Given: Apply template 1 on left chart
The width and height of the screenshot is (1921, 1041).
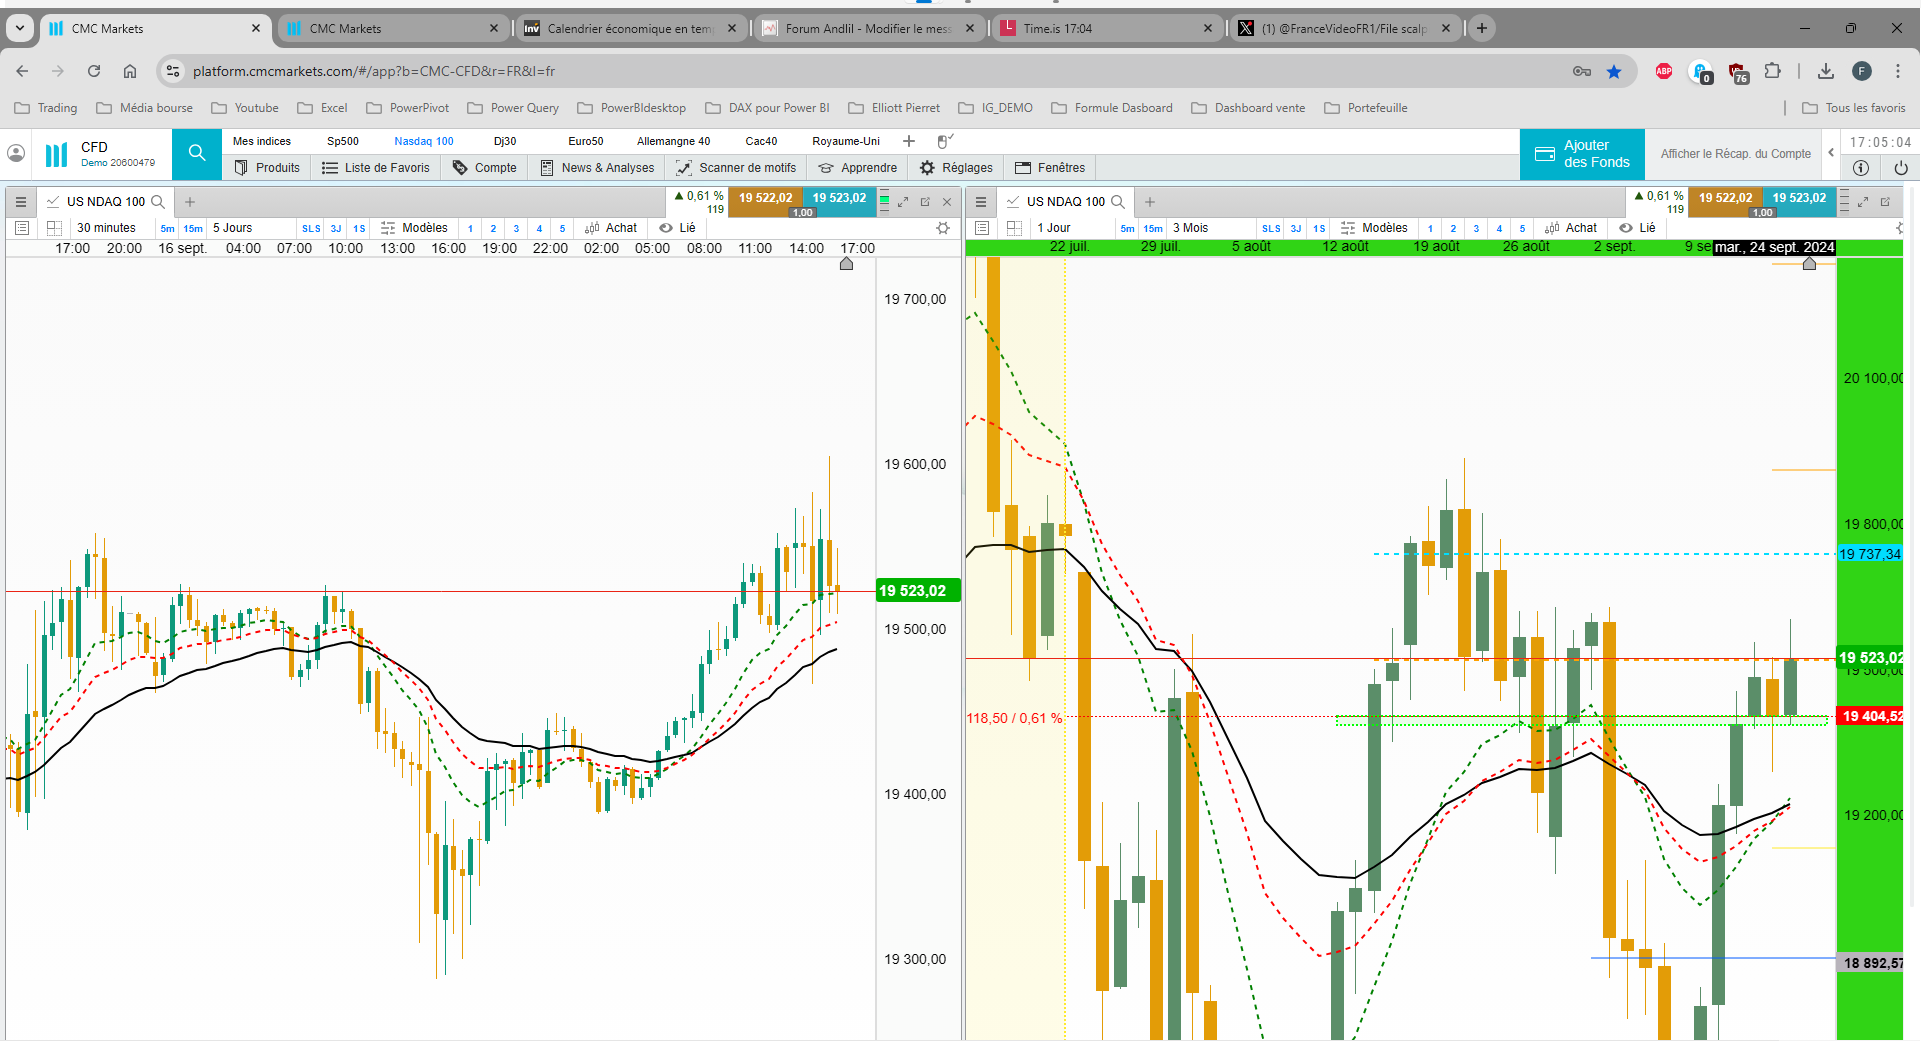Looking at the screenshot, I should (x=470, y=229).
